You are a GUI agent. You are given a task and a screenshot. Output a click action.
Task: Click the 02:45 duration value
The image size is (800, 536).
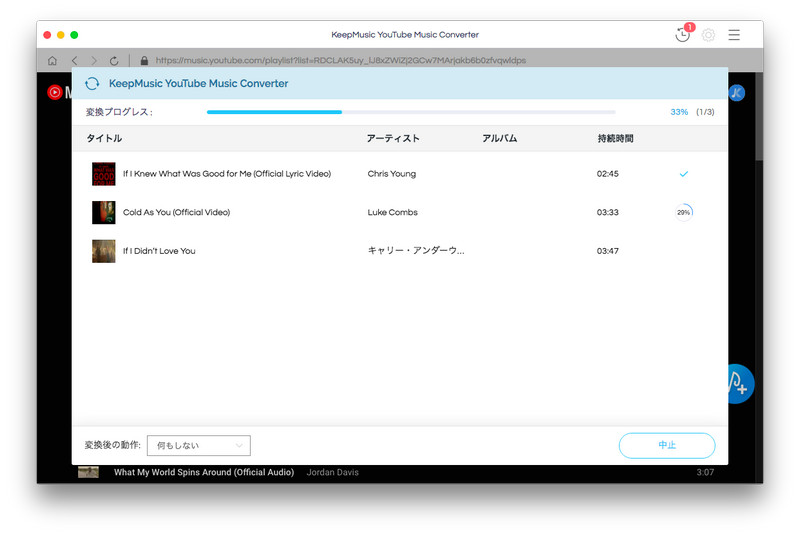coord(608,174)
